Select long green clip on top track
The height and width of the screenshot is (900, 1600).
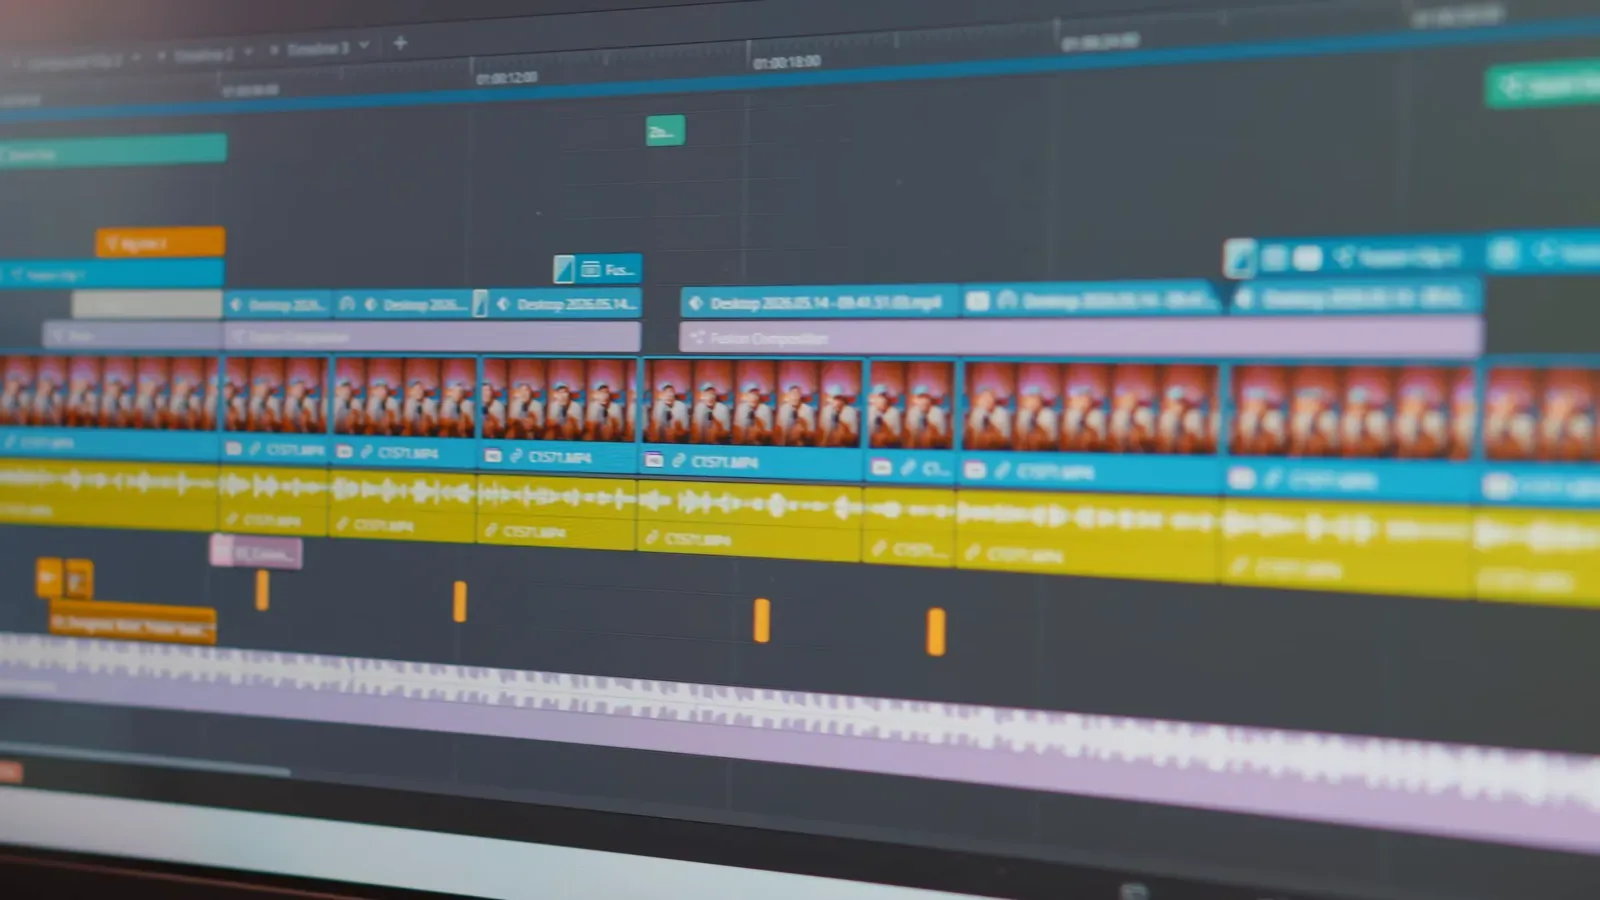[113, 151]
